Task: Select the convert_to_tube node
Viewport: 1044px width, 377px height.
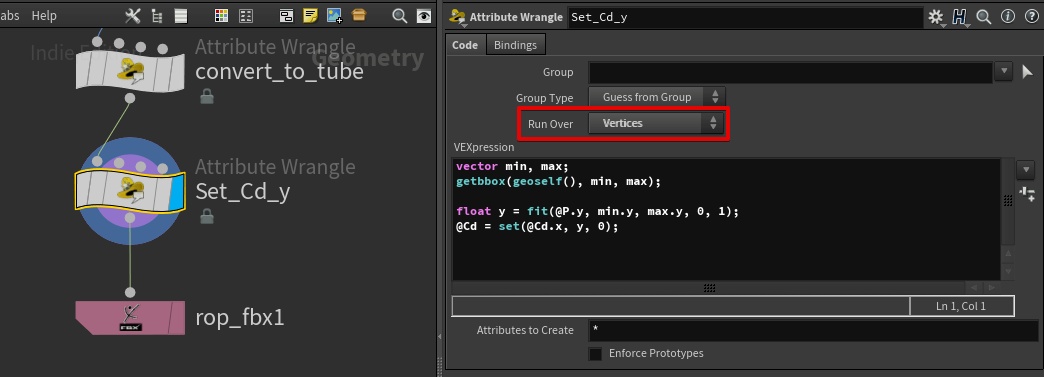Action: point(130,71)
